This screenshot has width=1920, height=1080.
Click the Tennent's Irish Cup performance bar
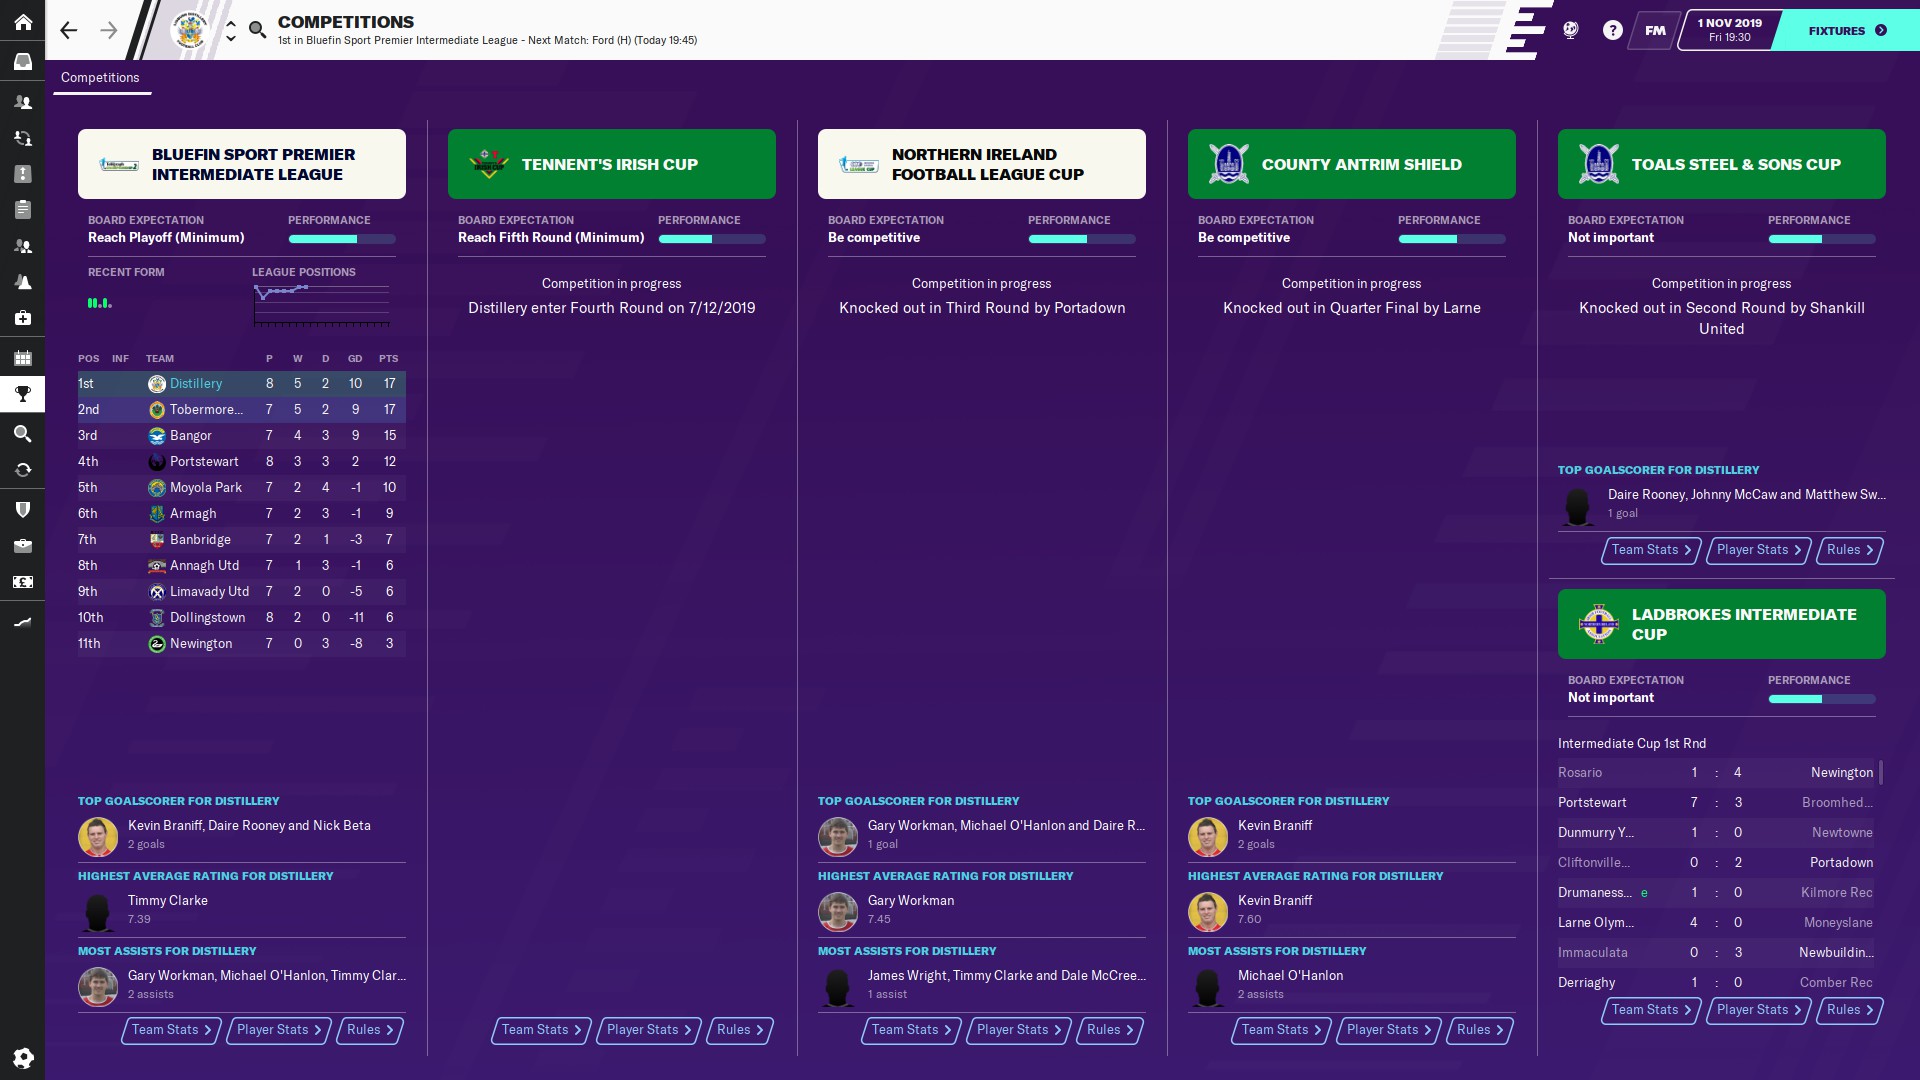point(712,239)
